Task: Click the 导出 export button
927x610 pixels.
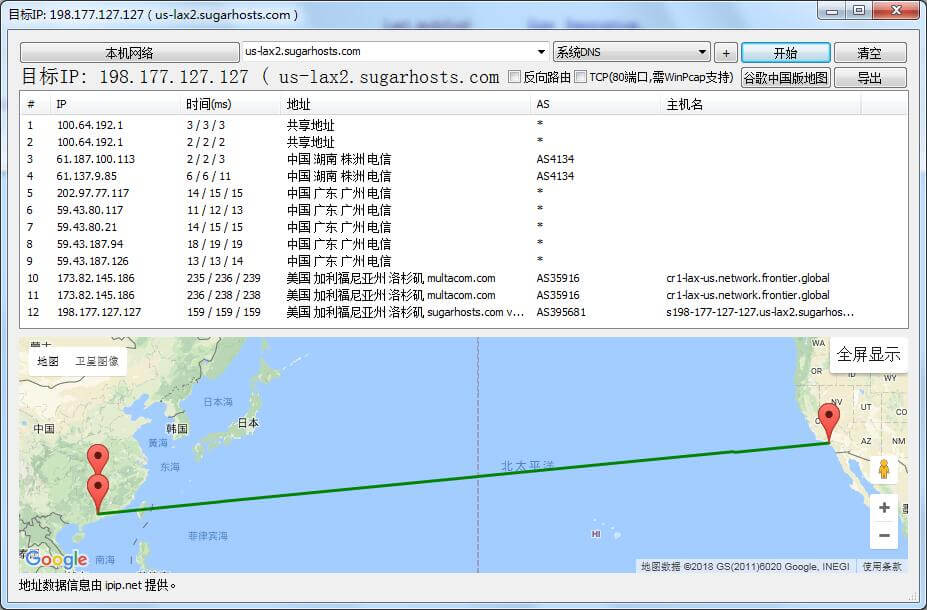Action: pos(869,78)
